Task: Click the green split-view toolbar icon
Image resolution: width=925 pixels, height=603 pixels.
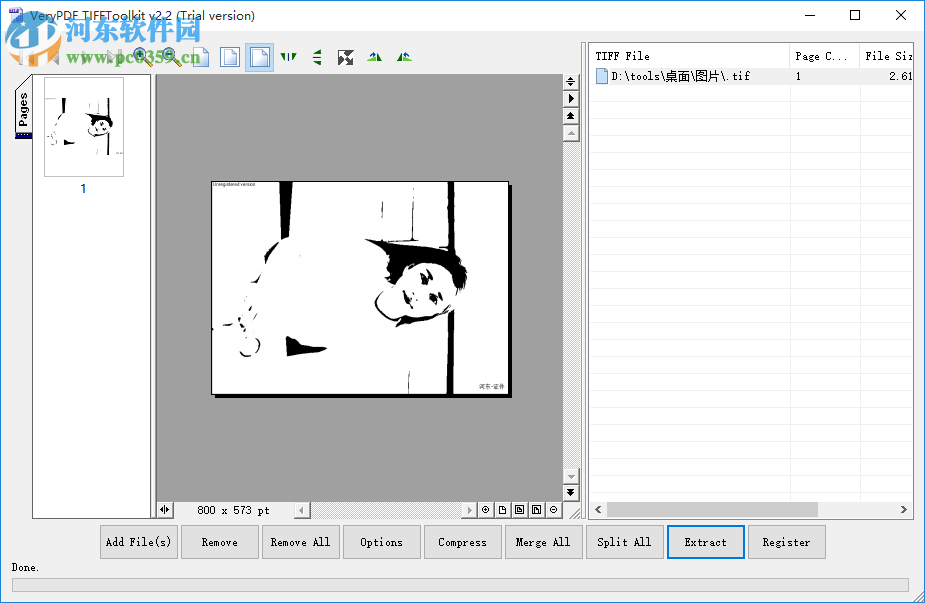Action: (317, 57)
